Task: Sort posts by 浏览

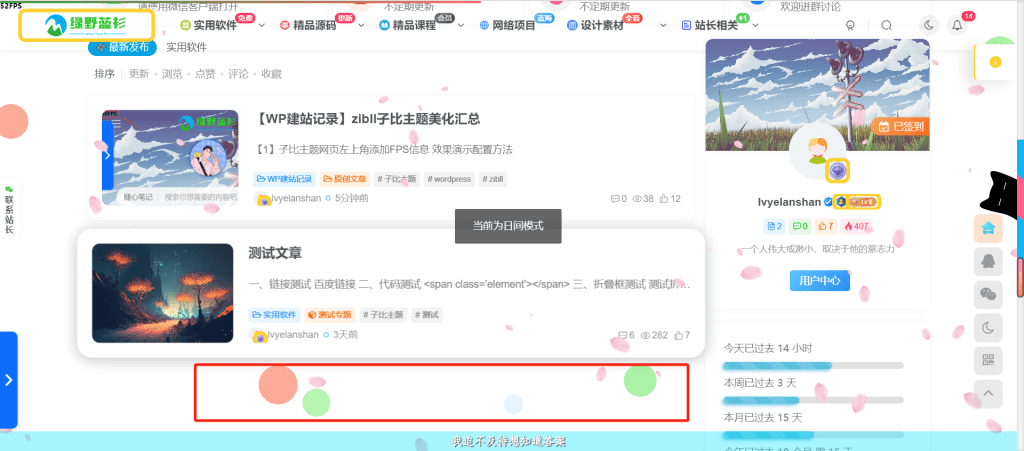Action: [x=172, y=74]
